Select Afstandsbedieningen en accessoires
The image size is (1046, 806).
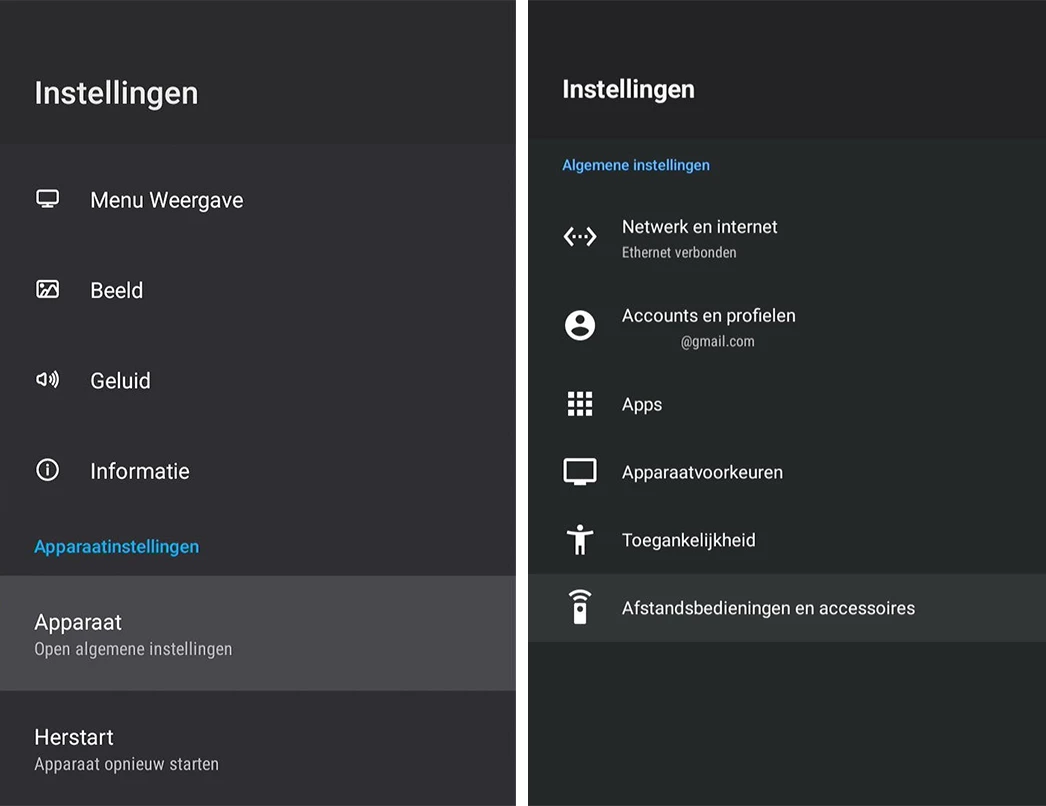767,608
